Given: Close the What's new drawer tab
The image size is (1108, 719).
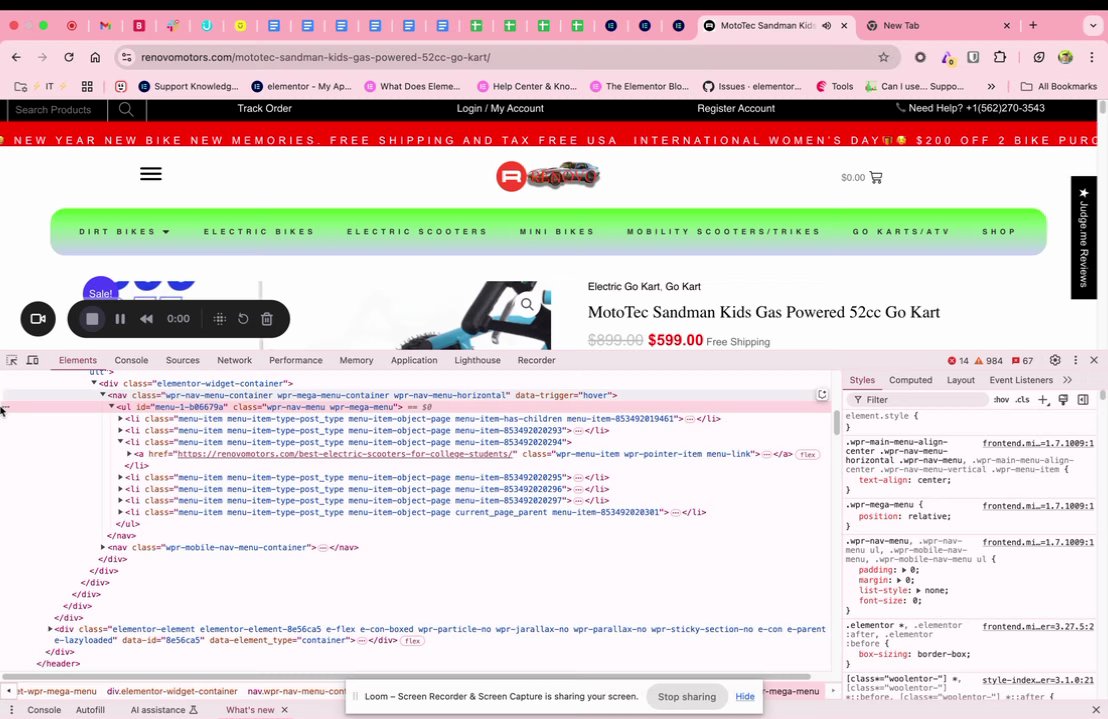Looking at the screenshot, I should pyautogui.click(x=285, y=710).
